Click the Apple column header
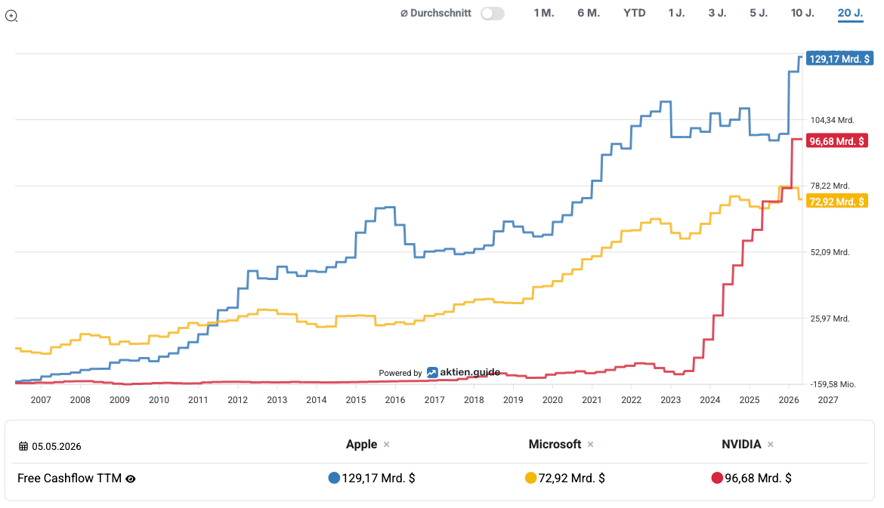The width and height of the screenshot is (884, 508). click(x=361, y=444)
